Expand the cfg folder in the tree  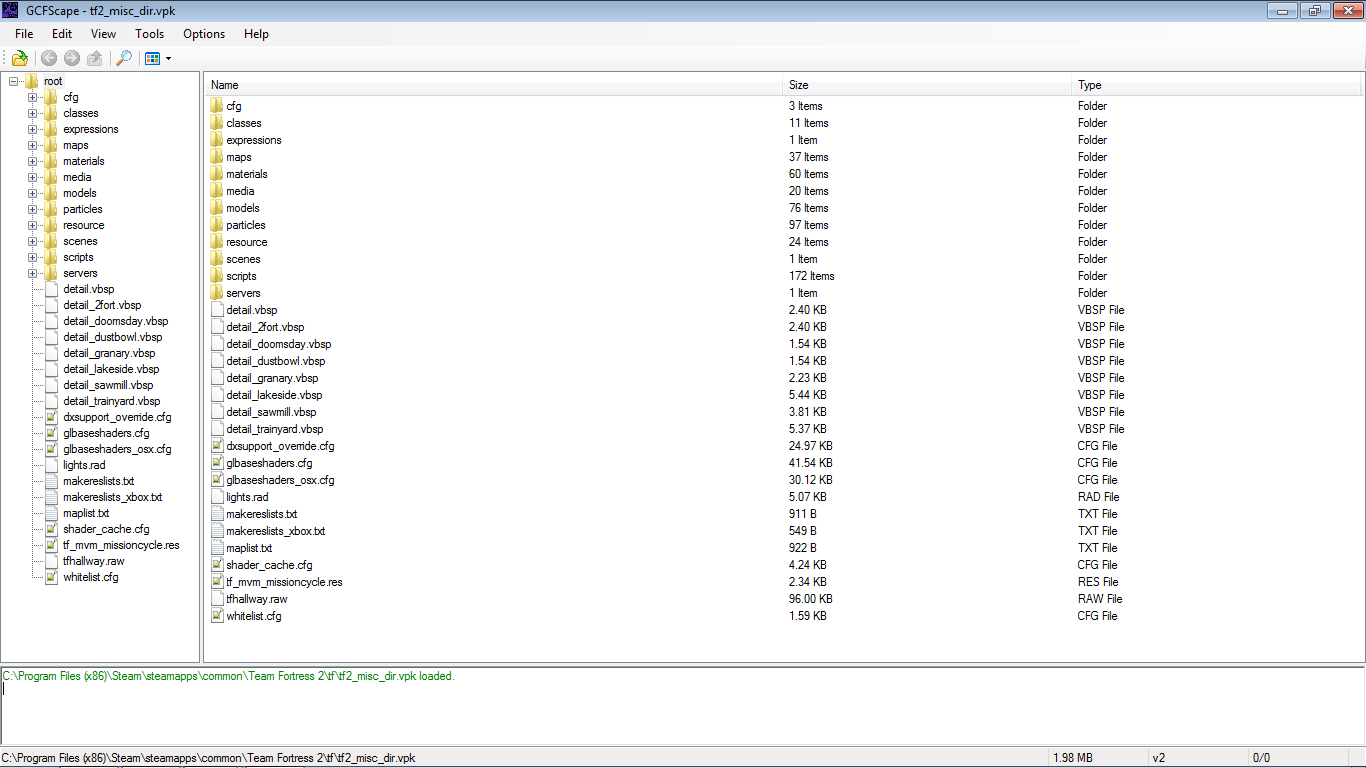click(33, 97)
